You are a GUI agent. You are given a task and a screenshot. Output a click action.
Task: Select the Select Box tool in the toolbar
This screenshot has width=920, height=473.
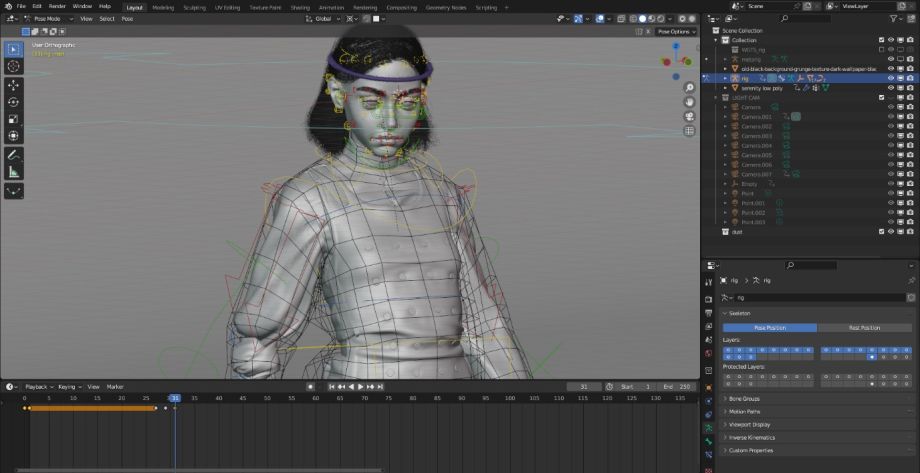[13, 49]
